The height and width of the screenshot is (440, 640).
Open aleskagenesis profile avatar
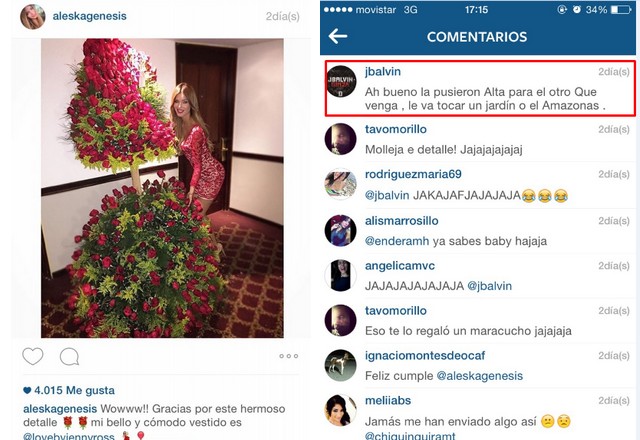point(33,17)
